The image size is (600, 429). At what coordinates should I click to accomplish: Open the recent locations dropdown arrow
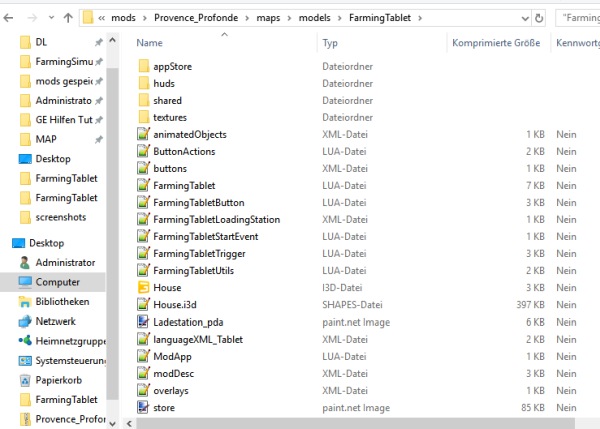pos(49,17)
